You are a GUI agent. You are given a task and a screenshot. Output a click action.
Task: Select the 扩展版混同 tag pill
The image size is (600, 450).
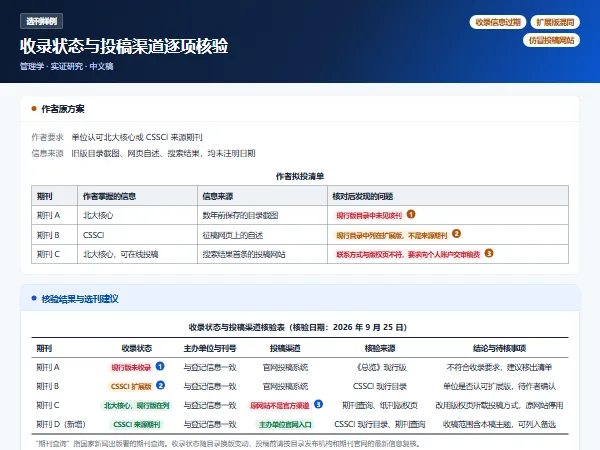(x=555, y=22)
